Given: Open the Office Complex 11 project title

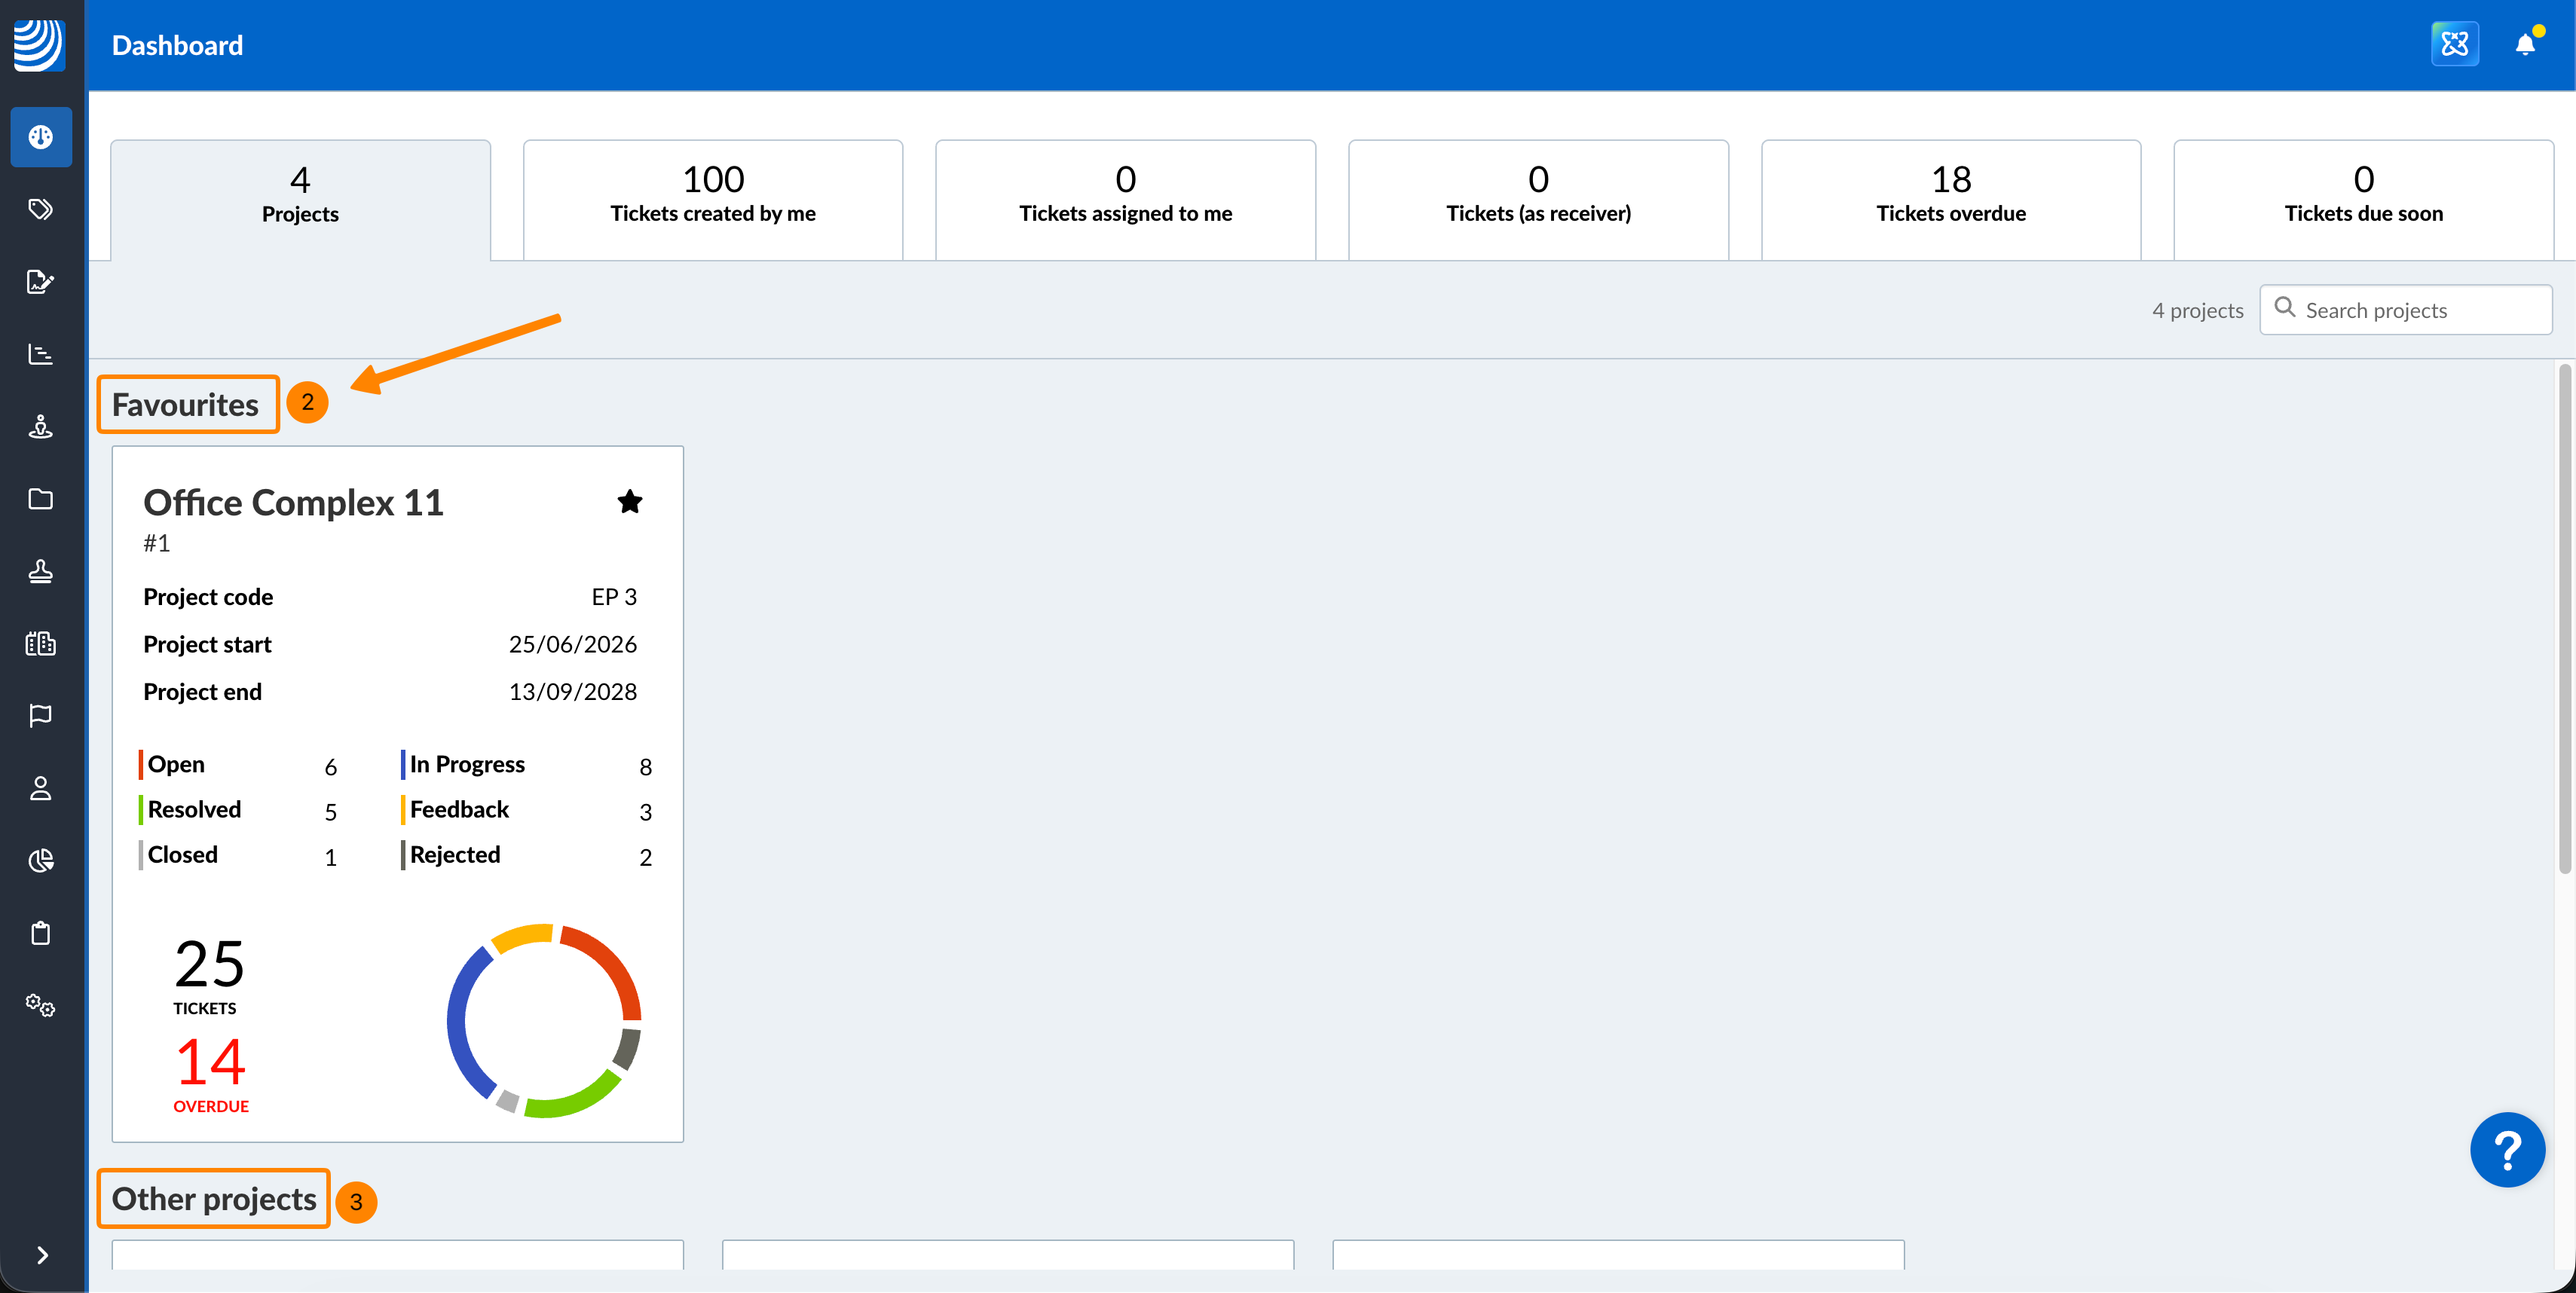Looking at the screenshot, I should pyautogui.click(x=293, y=503).
